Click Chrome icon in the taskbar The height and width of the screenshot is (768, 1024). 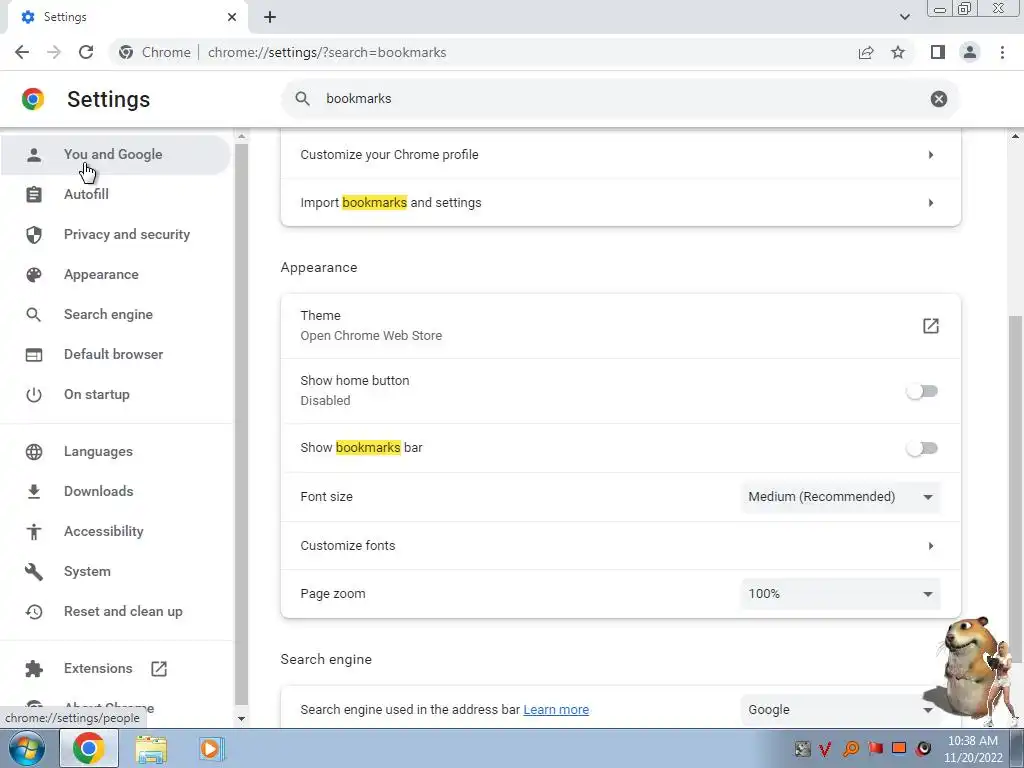pos(89,748)
